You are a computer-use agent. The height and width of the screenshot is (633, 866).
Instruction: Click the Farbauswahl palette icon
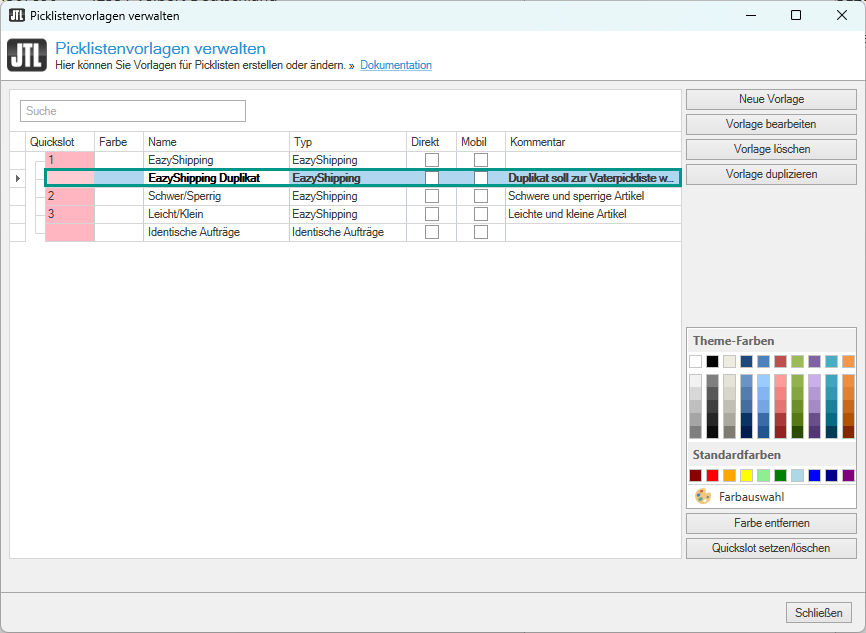[x=703, y=496]
